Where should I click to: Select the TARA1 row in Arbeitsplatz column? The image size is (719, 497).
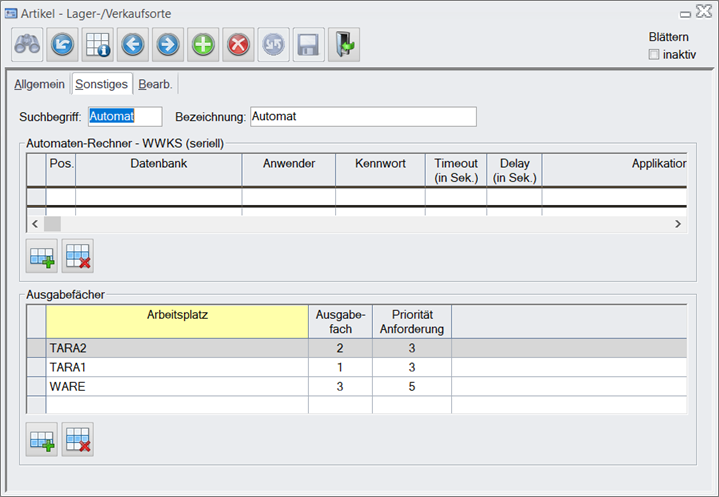[x=176, y=367]
